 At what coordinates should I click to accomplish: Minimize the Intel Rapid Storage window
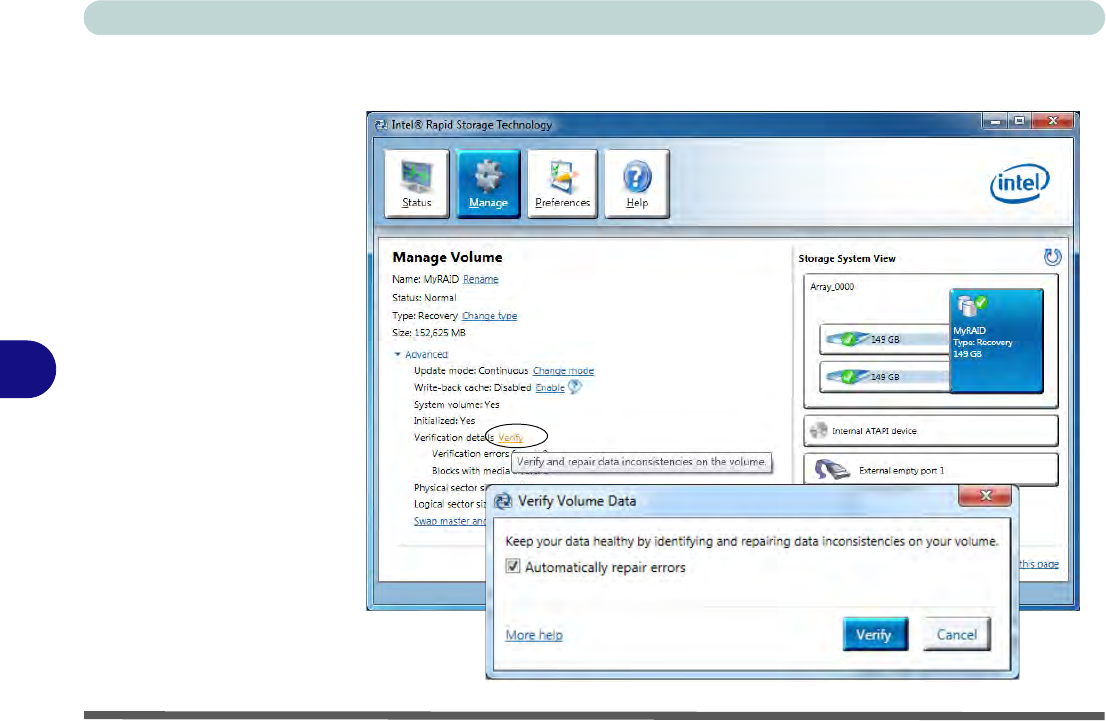pyautogui.click(x=995, y=121)
